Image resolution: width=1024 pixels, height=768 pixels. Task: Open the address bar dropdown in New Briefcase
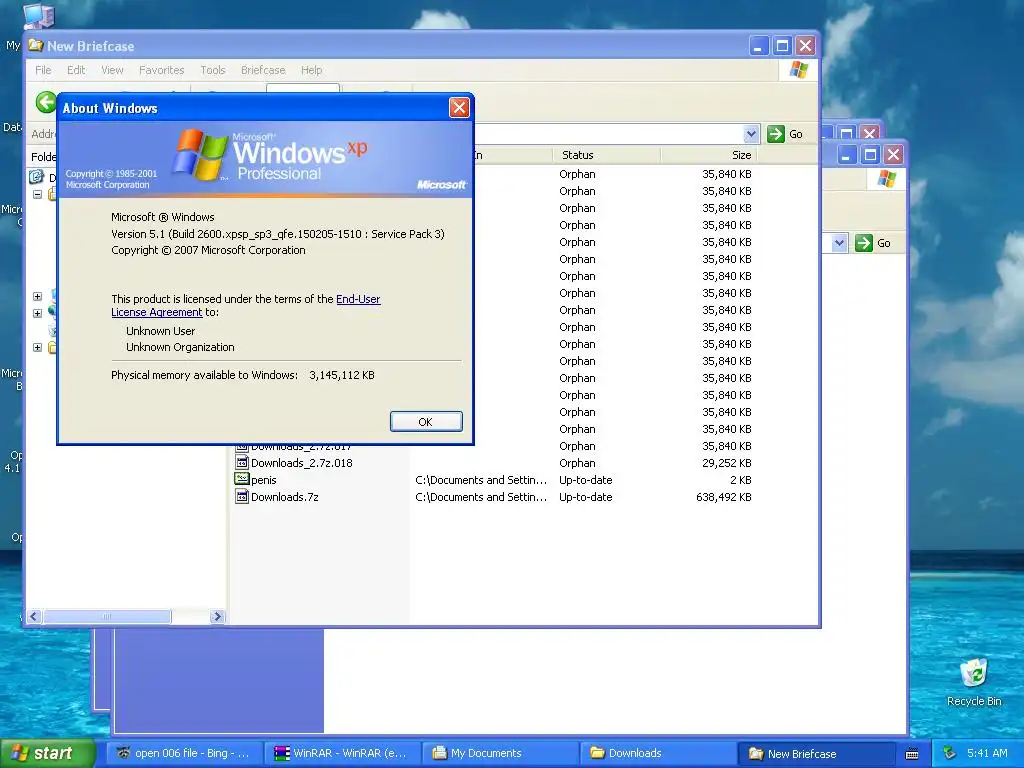pos(751,134)
